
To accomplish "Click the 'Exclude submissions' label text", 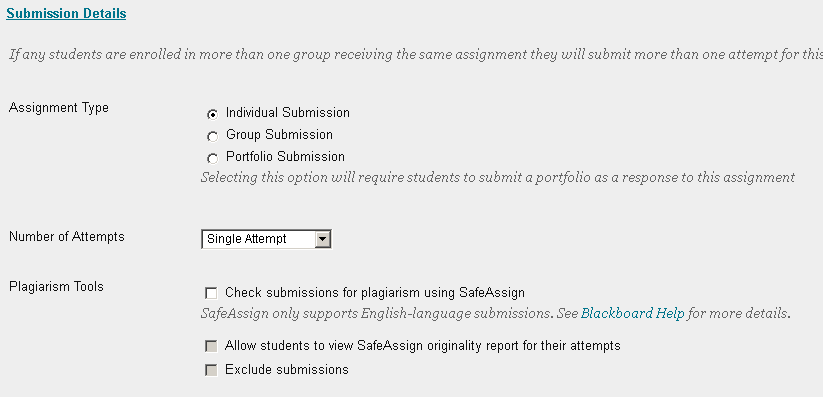I will (287, 370).
